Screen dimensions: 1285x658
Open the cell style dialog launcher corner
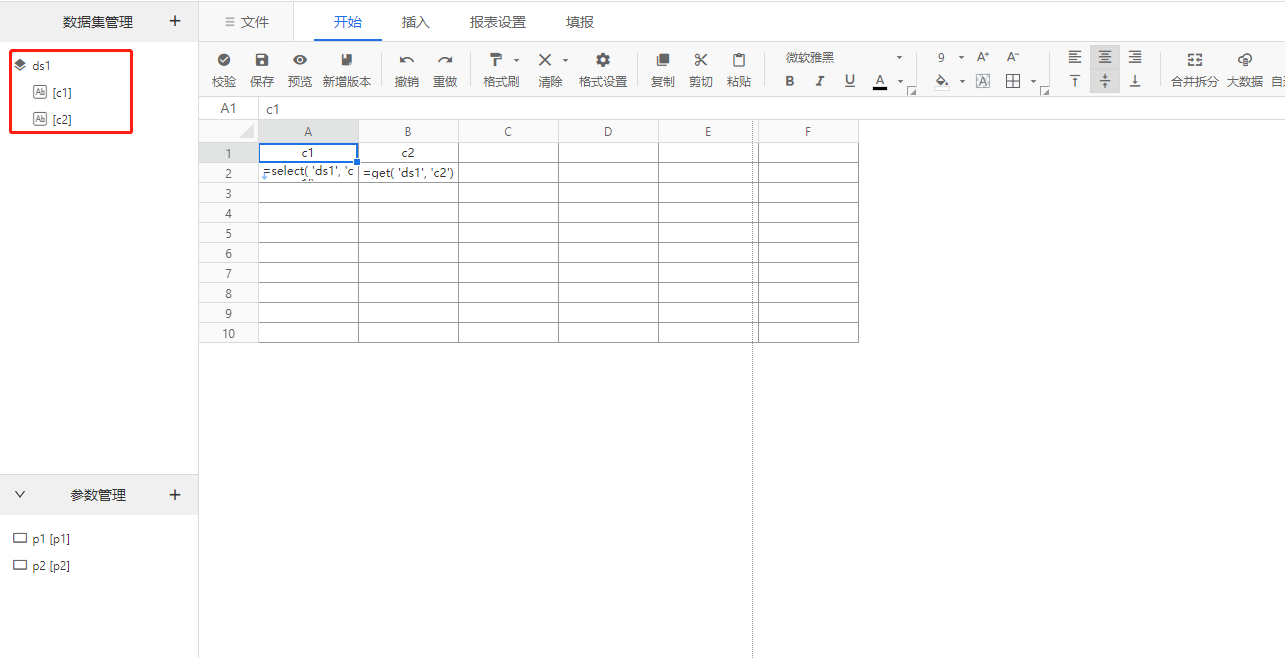coord(1044,91)
